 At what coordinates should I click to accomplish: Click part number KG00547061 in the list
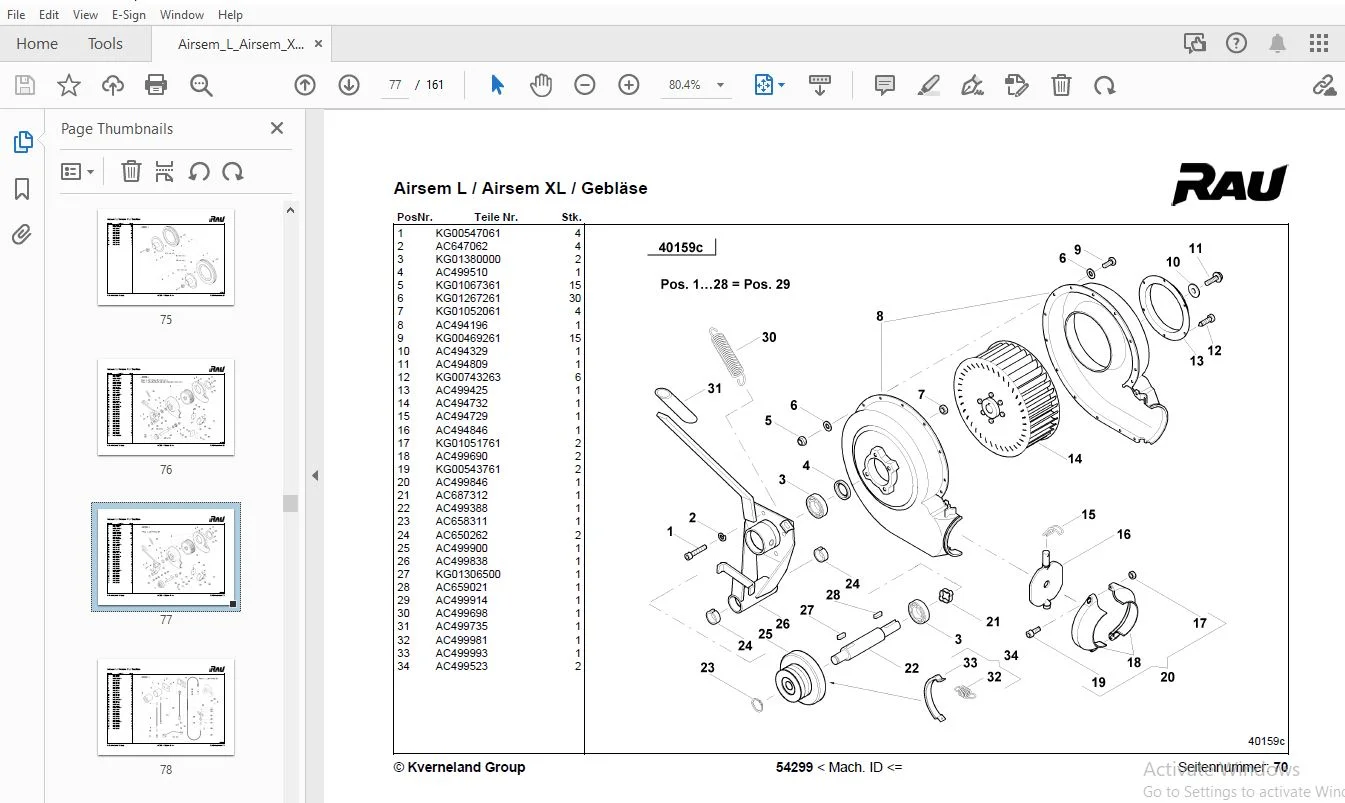pos(468,233)
